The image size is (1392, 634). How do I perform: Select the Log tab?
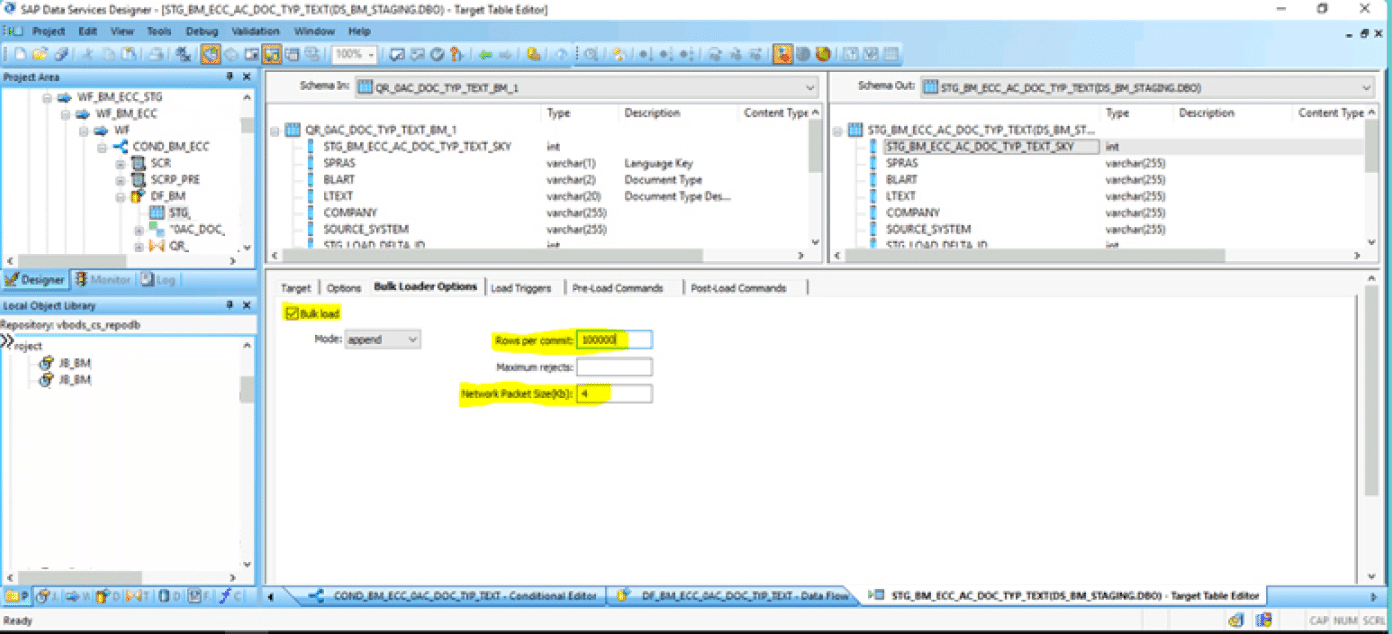(x=158, y=280)
